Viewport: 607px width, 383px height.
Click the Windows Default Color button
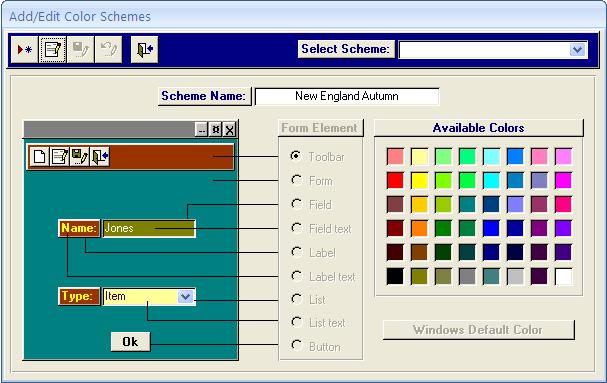478,330
